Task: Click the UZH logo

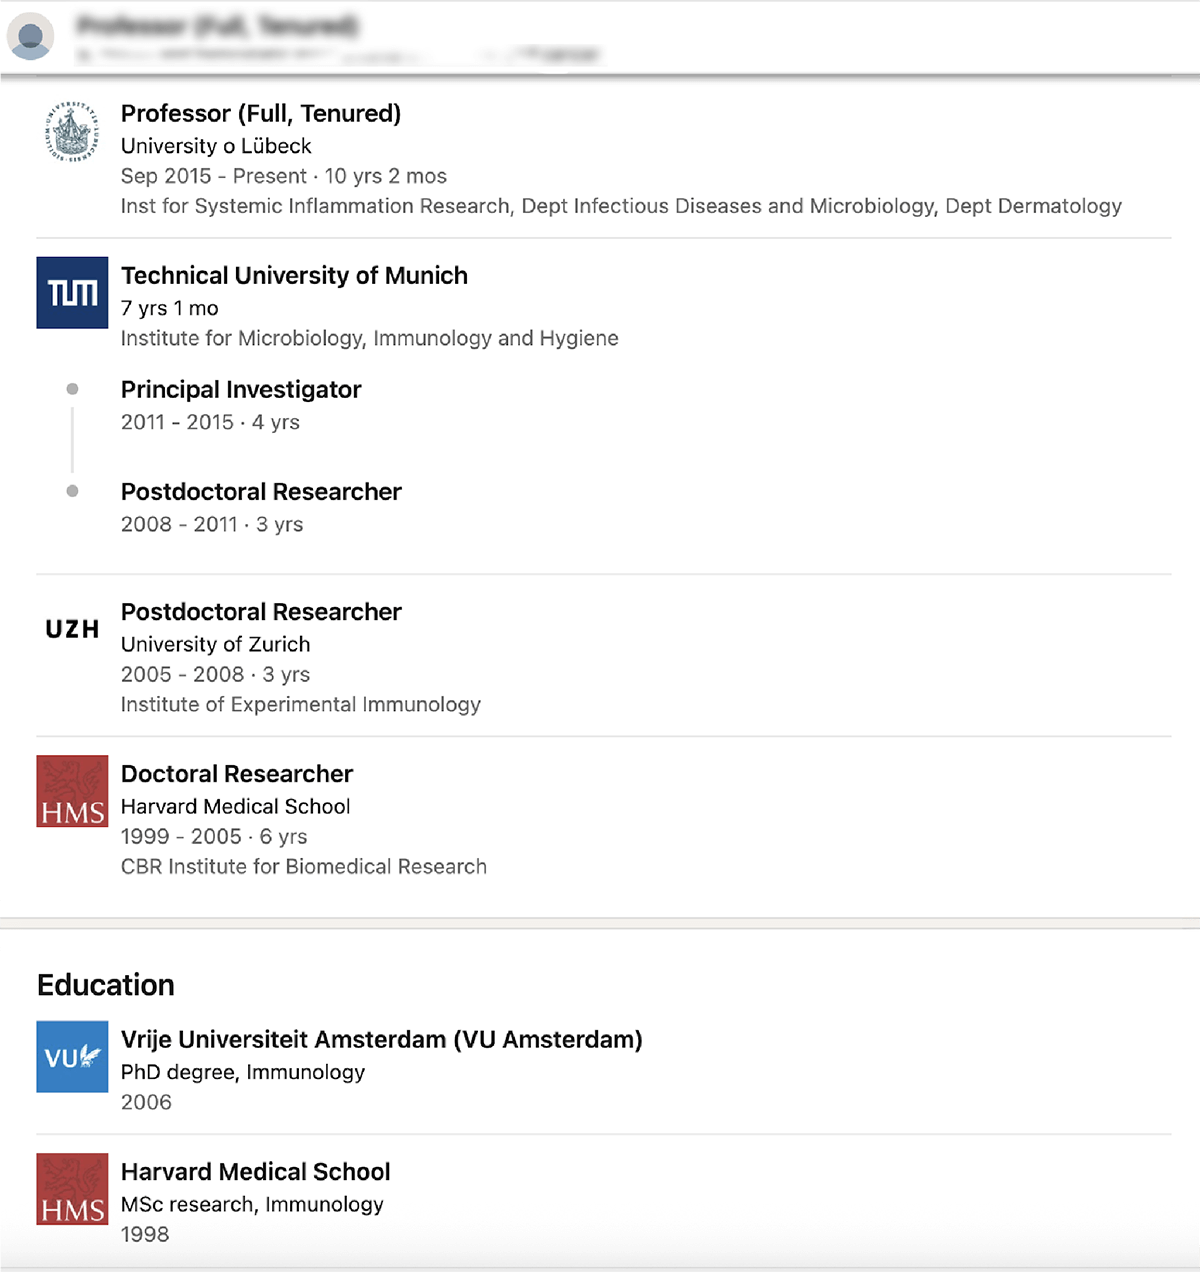Action: coord(72,629)
